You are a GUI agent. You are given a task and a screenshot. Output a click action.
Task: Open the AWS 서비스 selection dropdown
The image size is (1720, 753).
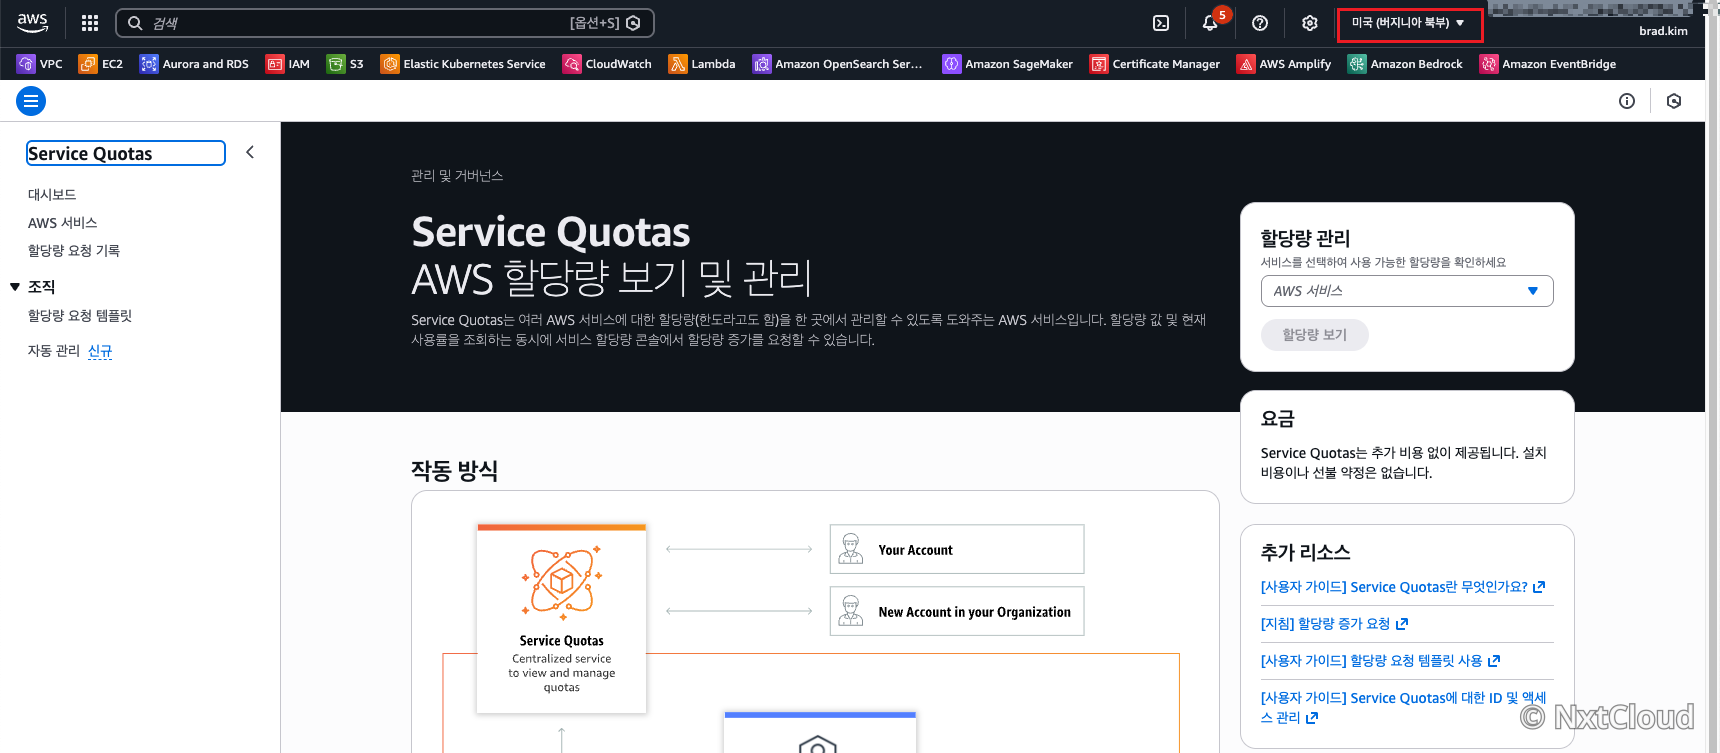pos(1407,291)
